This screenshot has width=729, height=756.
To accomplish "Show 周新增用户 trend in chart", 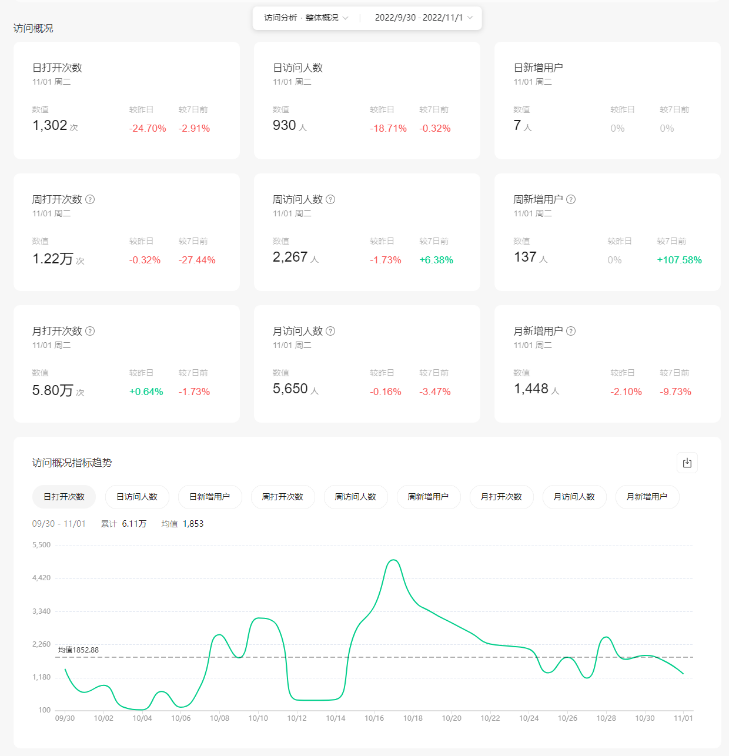I will (428, 496).
